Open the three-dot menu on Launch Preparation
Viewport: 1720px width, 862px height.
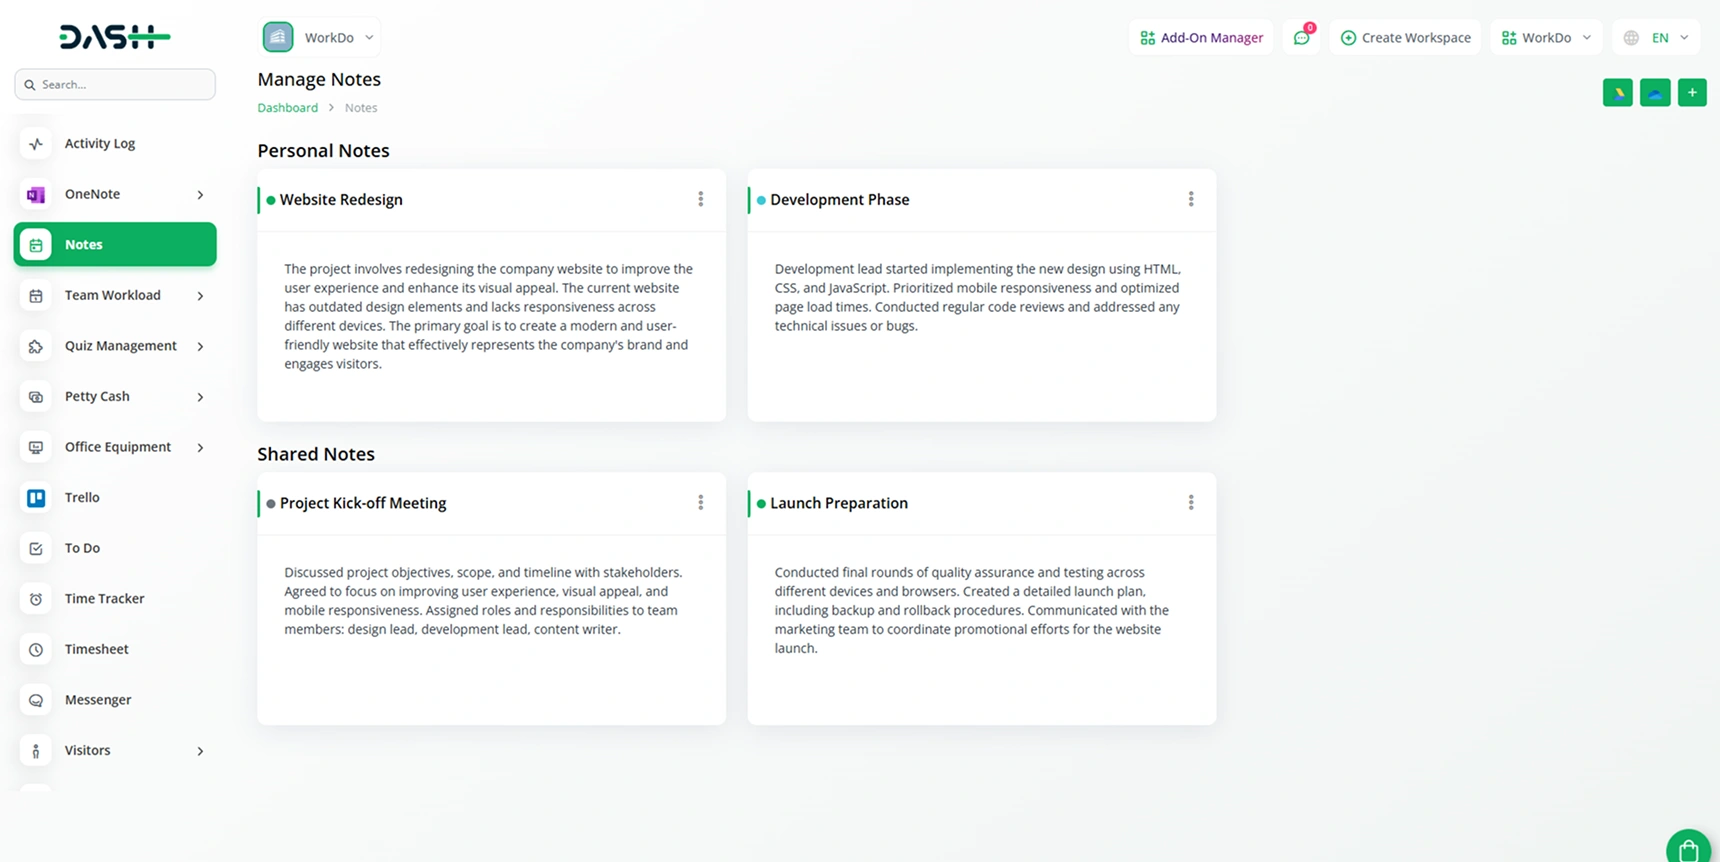coord(1190,503)
